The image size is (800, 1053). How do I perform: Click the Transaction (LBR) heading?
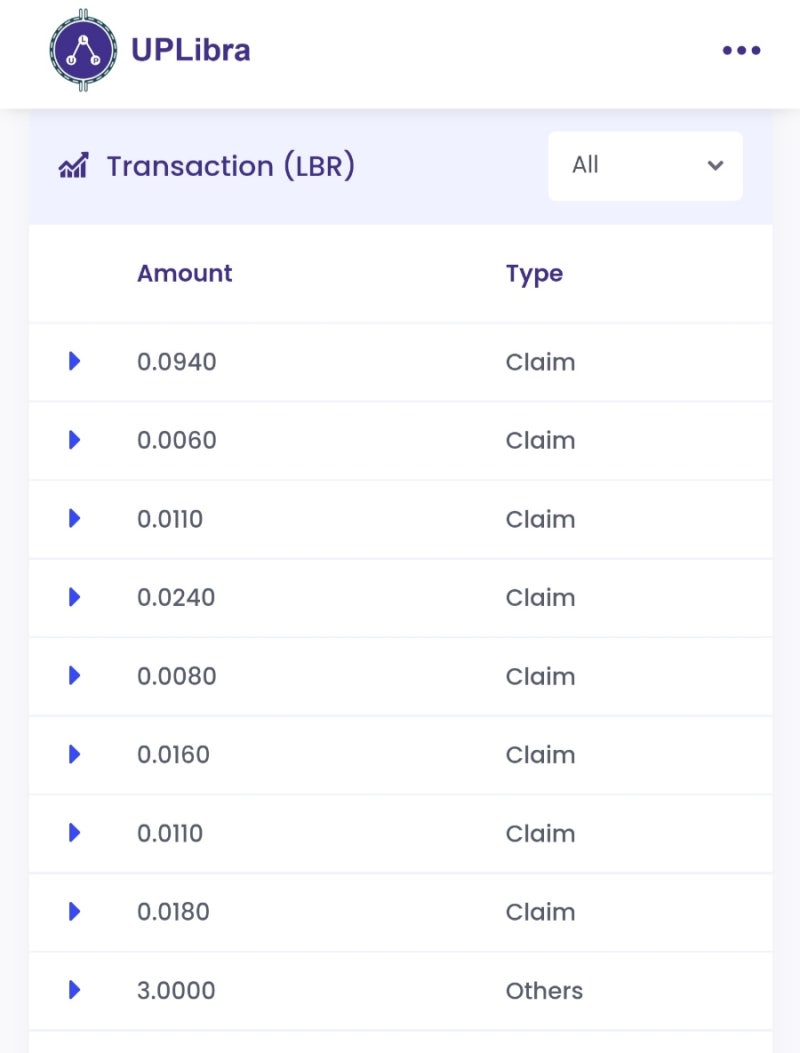tap(231, 166)
